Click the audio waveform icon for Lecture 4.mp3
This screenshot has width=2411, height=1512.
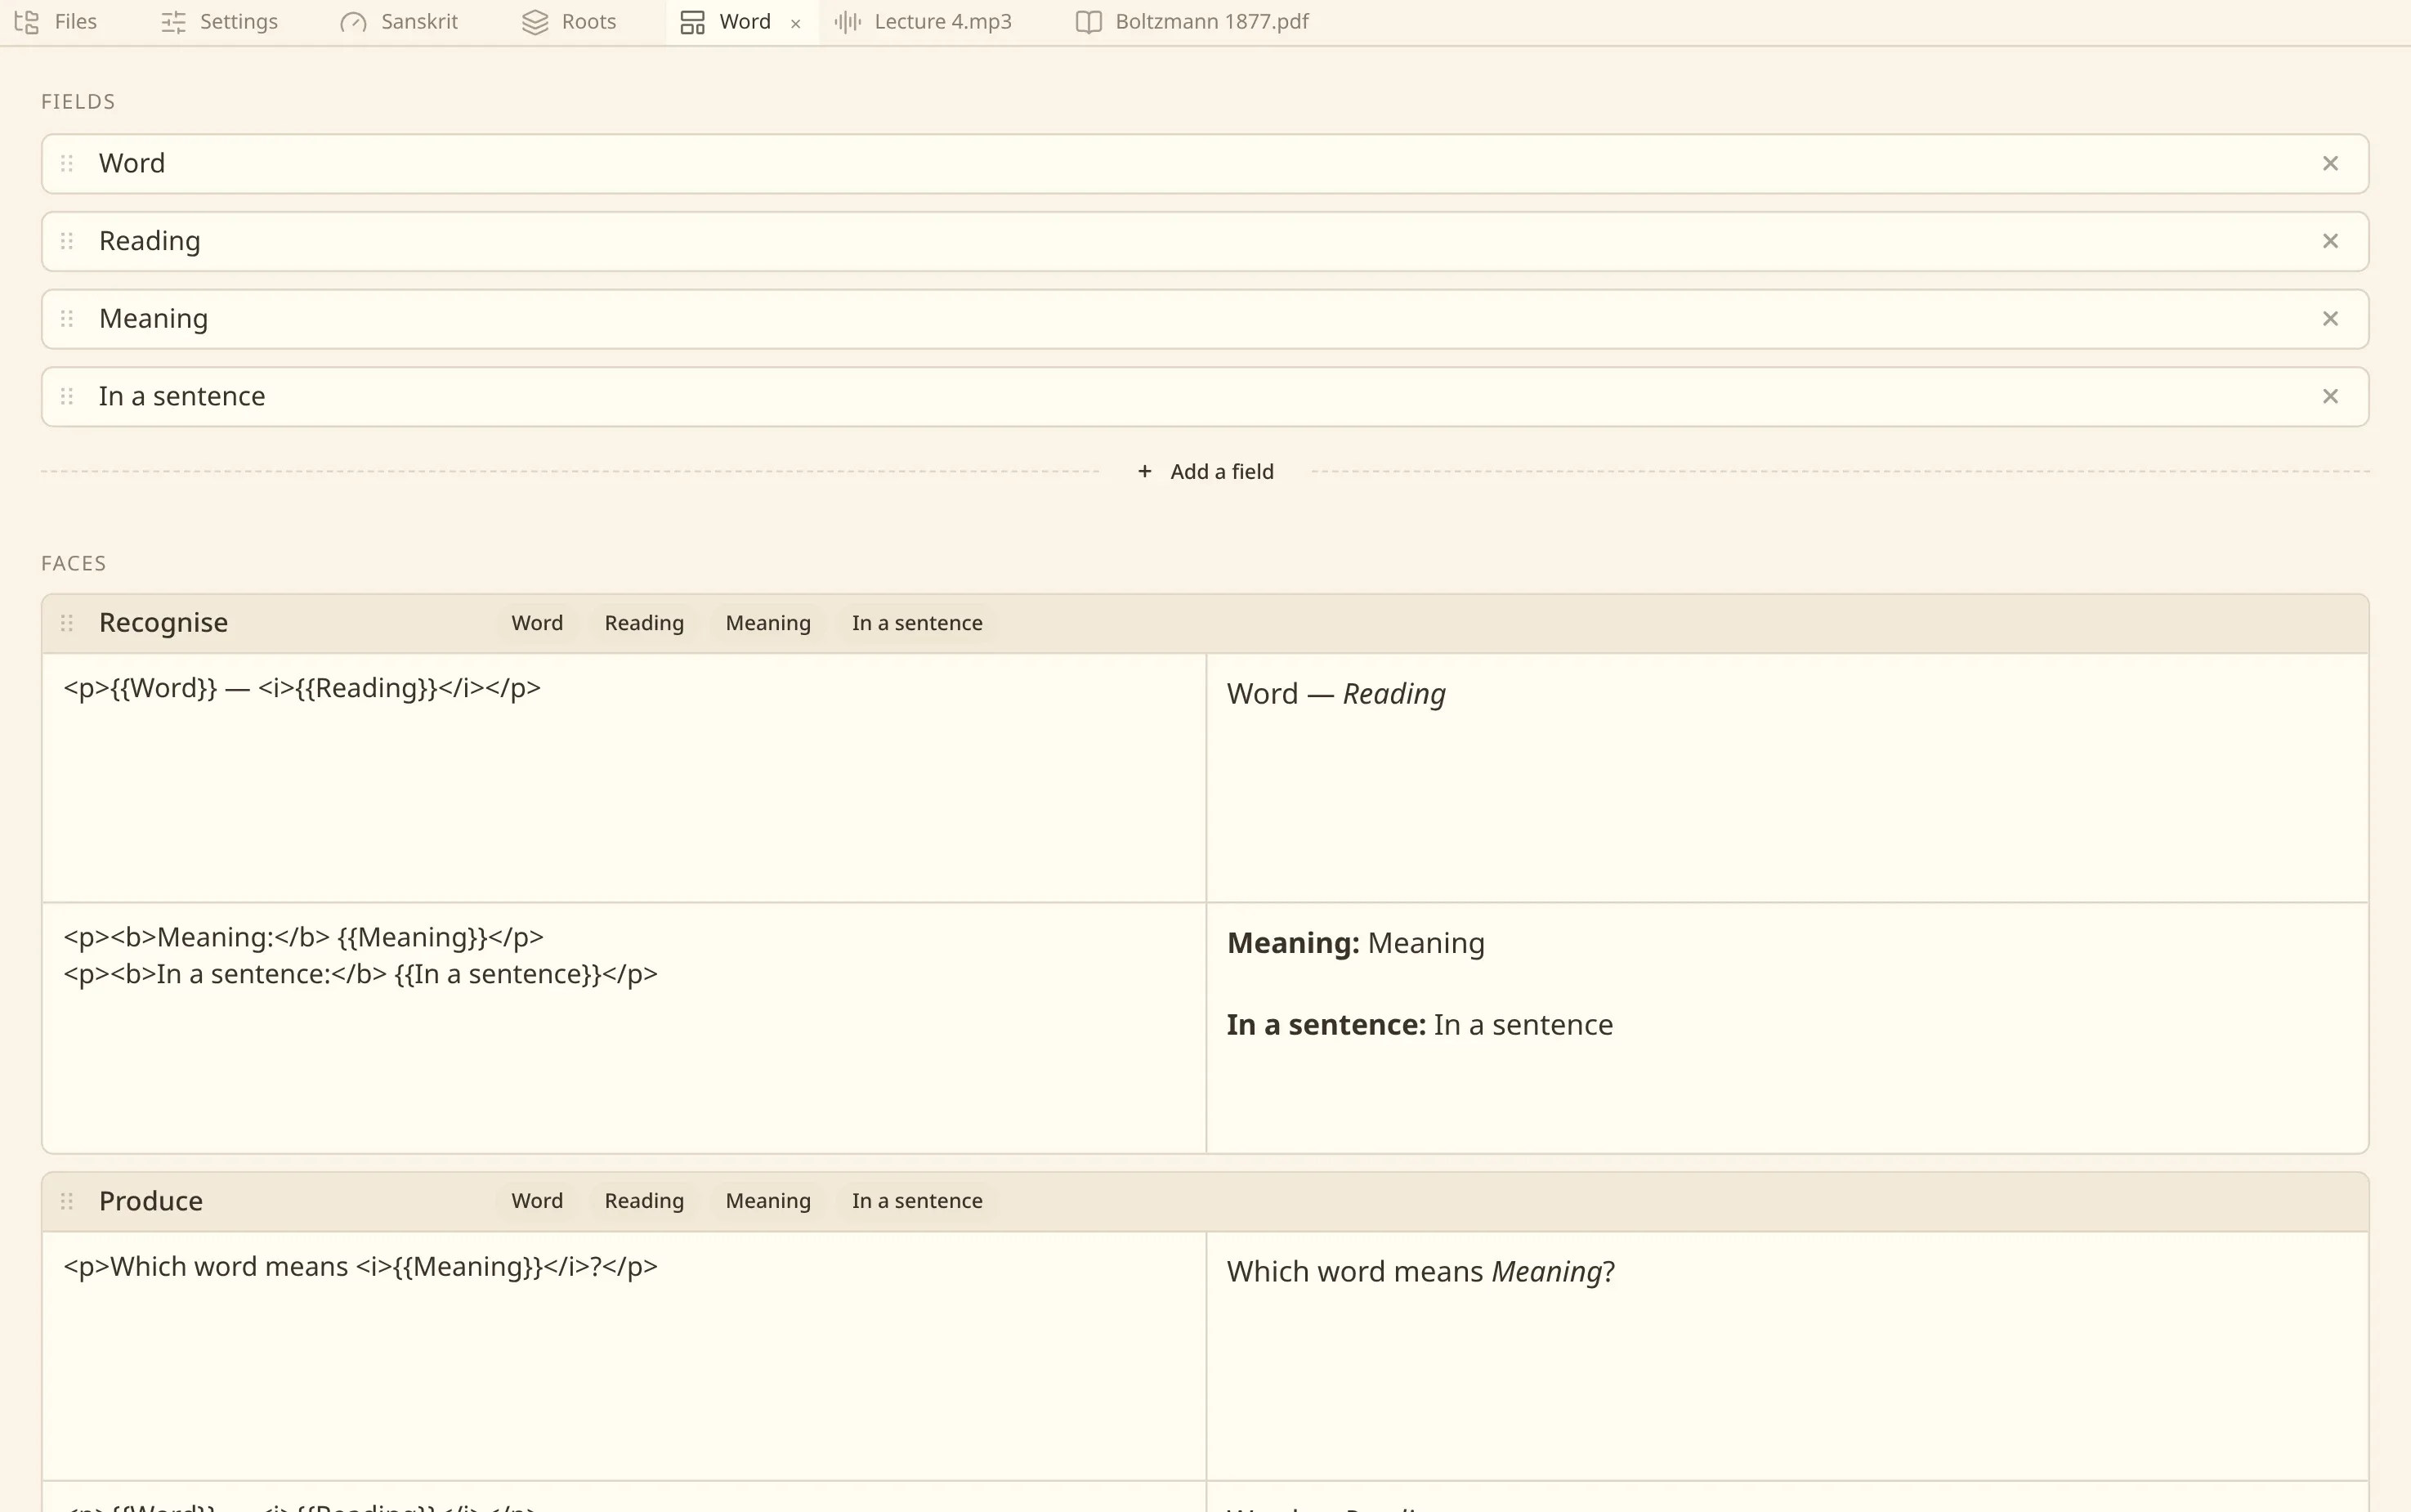click(x=848, y=22)
